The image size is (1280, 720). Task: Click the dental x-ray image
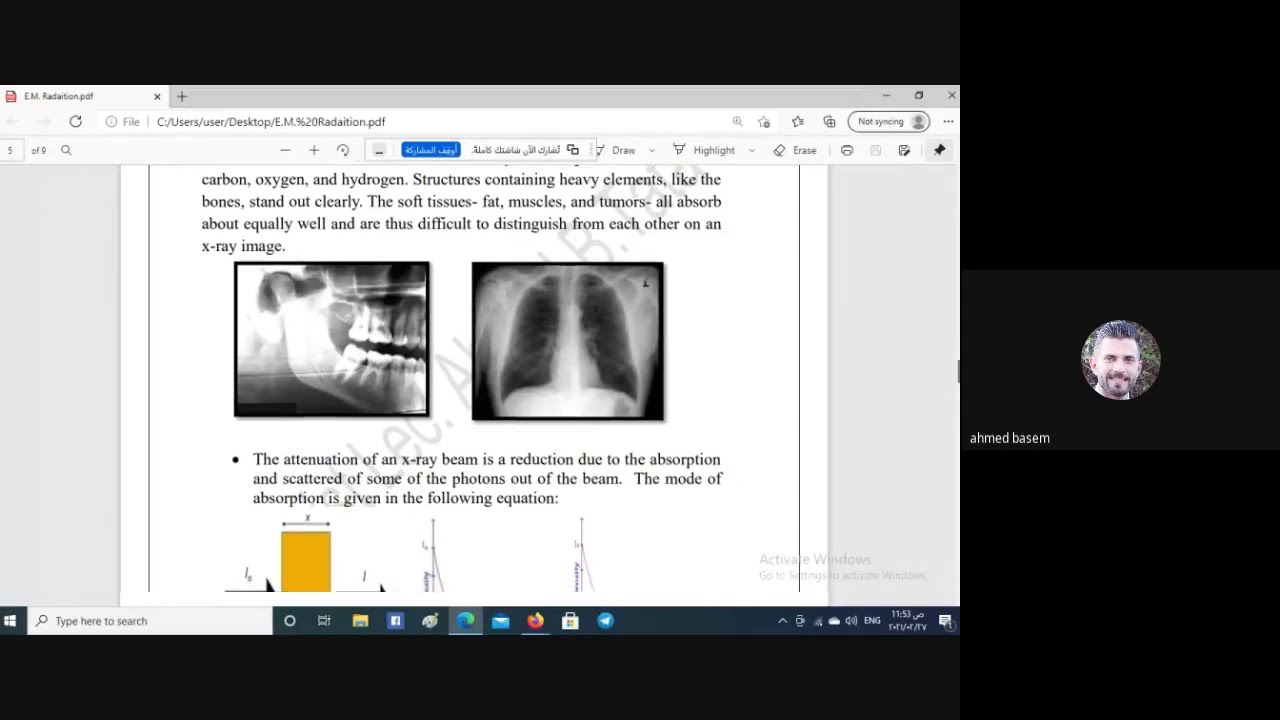(332, 339)
